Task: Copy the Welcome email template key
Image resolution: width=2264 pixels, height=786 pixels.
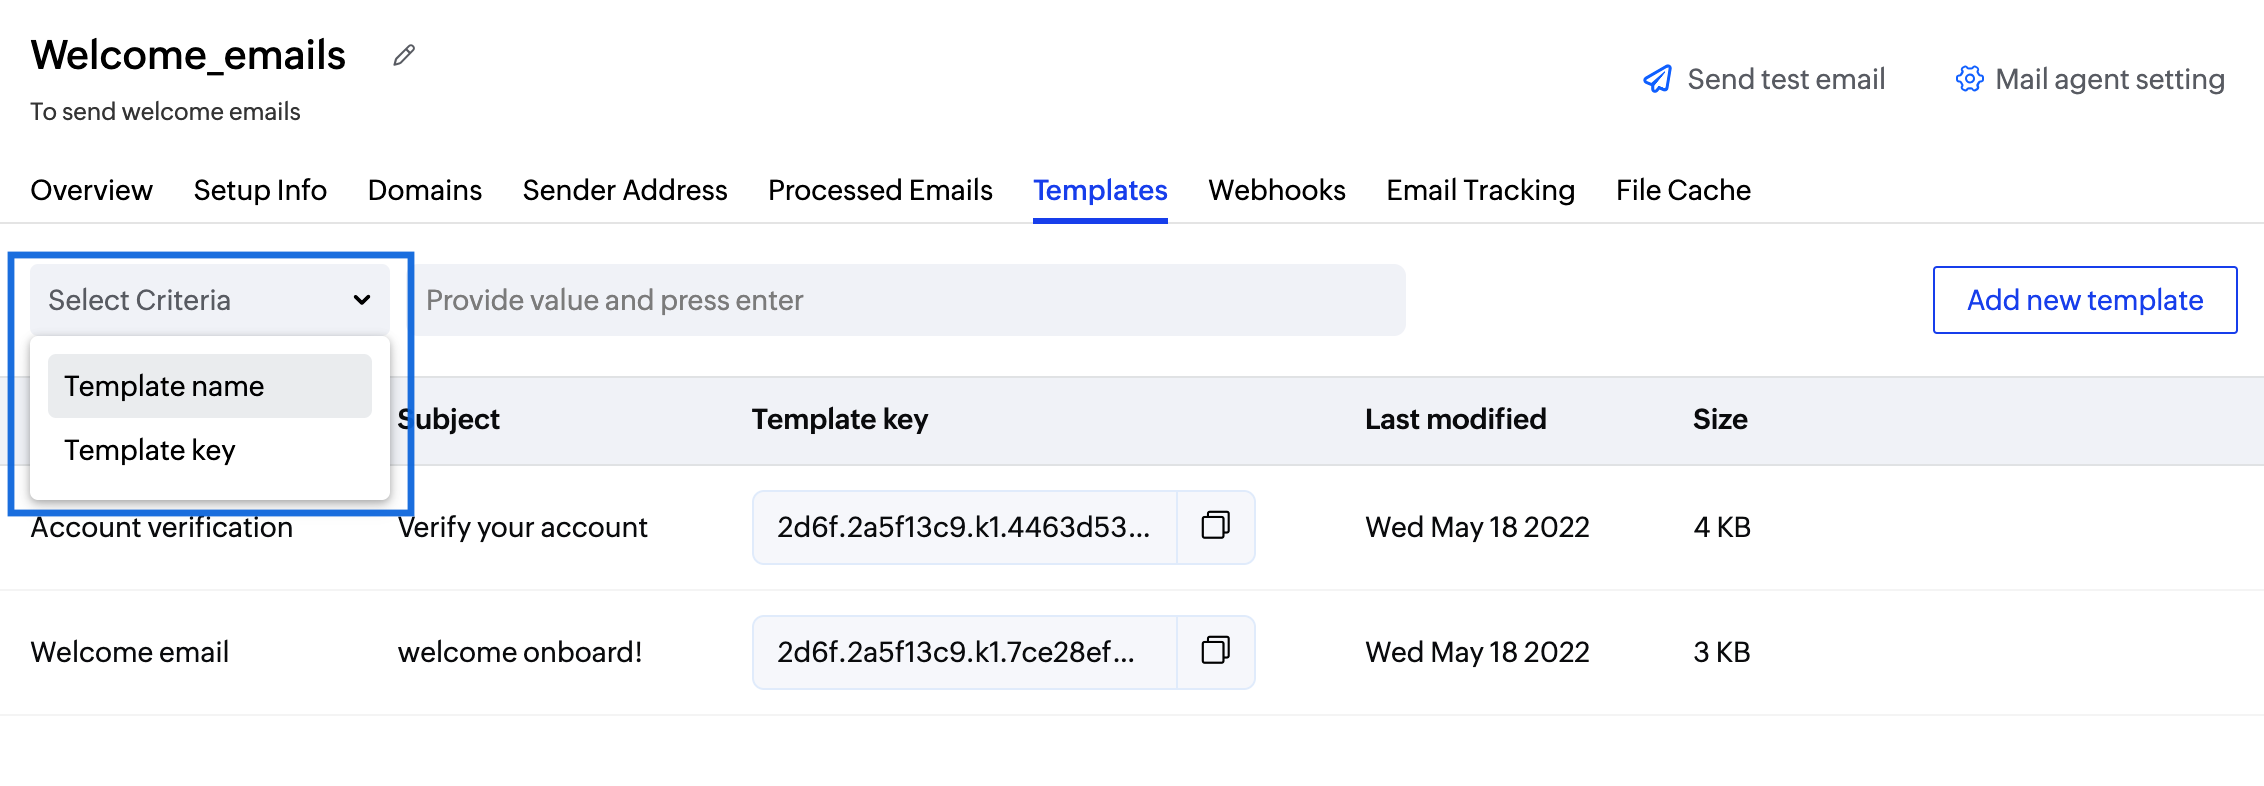Action: 1215,651
